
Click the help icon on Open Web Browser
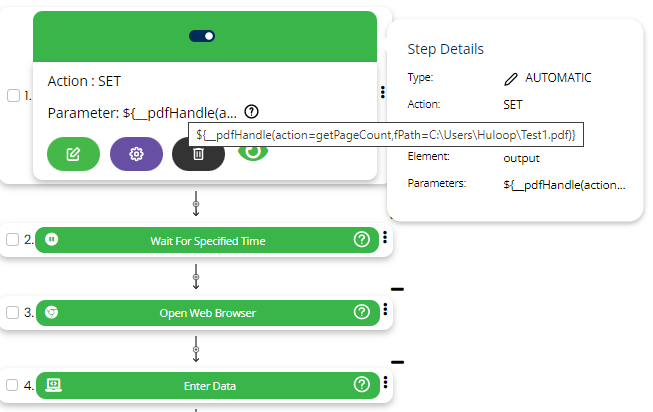(x=362, y=312)
